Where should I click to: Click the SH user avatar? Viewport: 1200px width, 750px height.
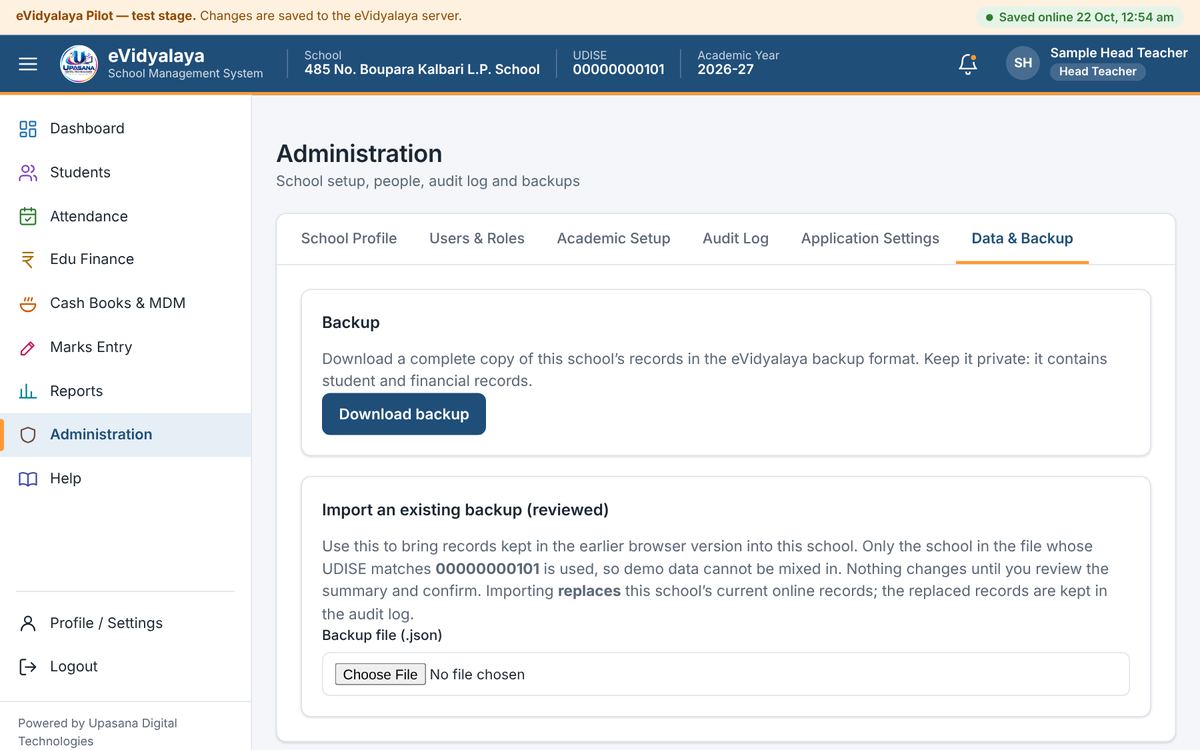(x=1023, y=63)
